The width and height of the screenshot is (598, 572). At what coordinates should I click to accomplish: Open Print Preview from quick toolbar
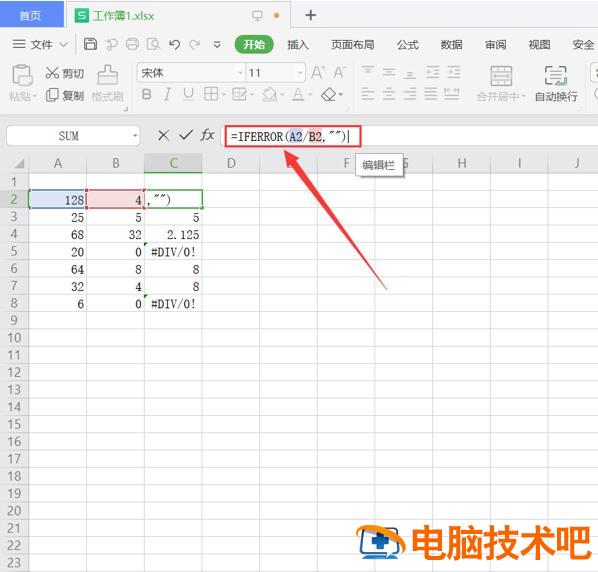[153, 44]
